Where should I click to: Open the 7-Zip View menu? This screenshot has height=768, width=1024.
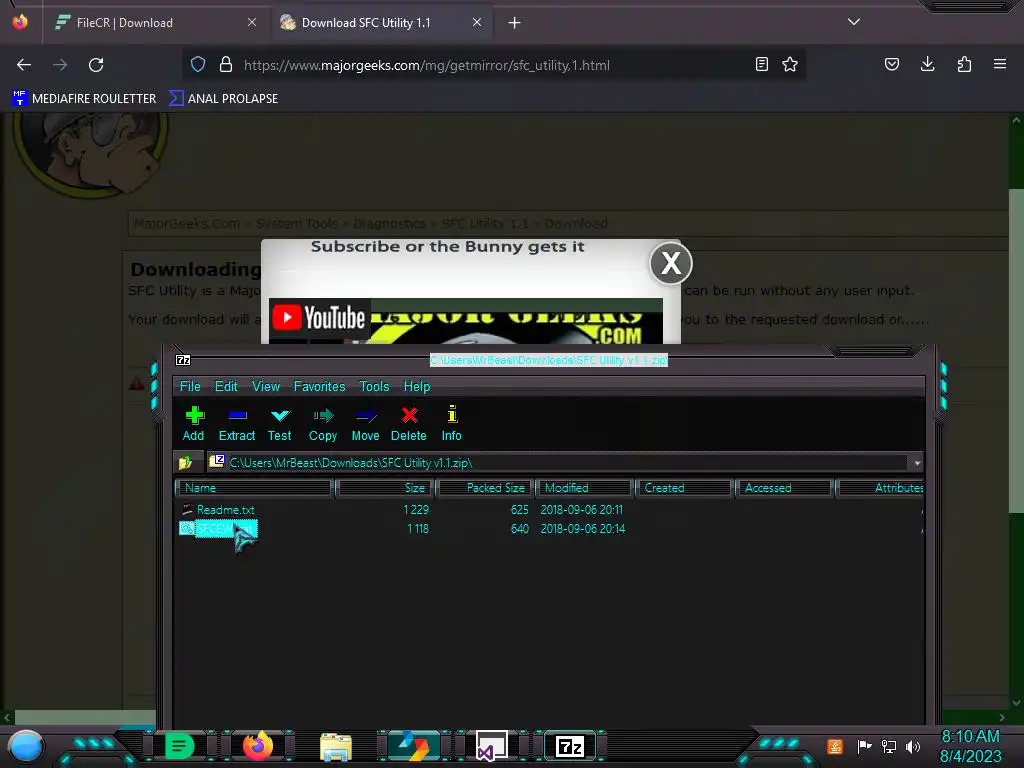pos(266,387)
